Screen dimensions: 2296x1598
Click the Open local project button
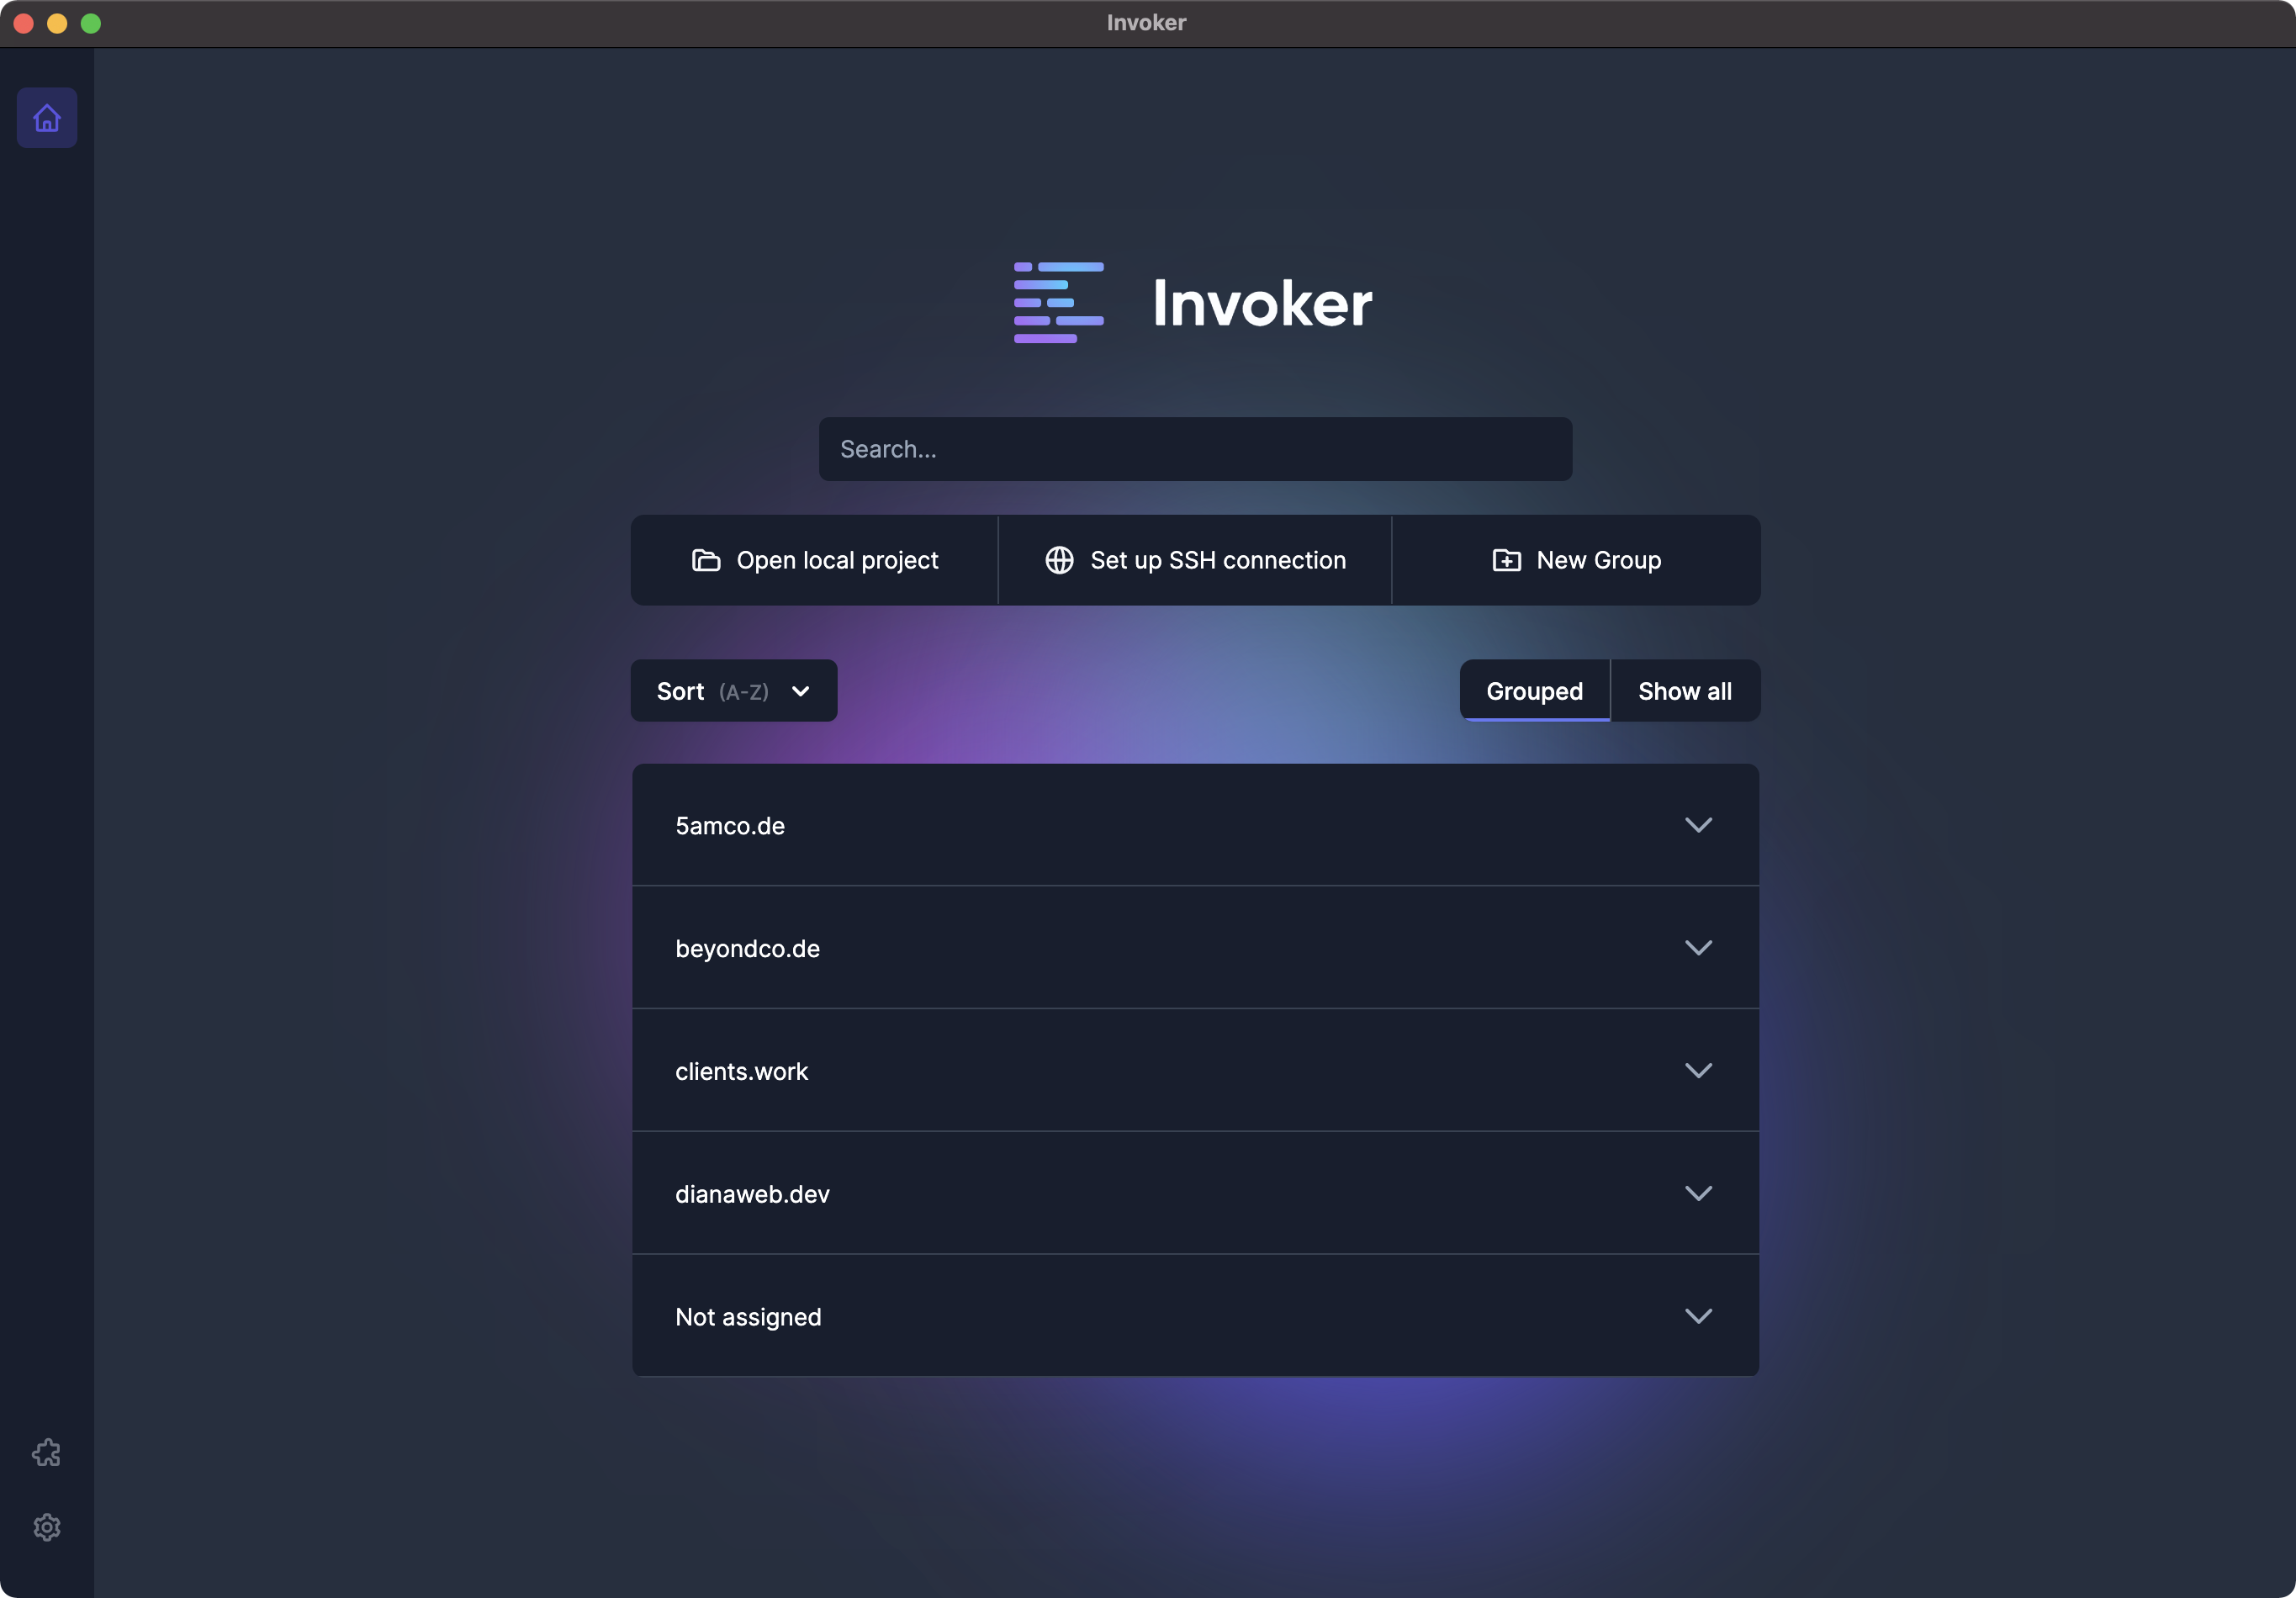tap(815, 560)
